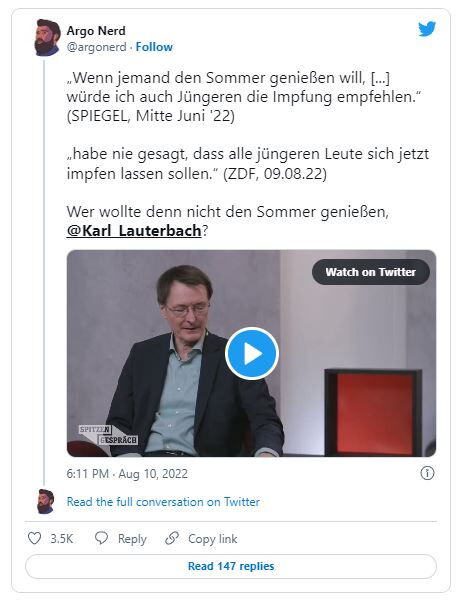This screenshot has height=606, width=465.
Task: Click the Argo Nerd display name
Action: pyautogui.click(x=96, y=31)
